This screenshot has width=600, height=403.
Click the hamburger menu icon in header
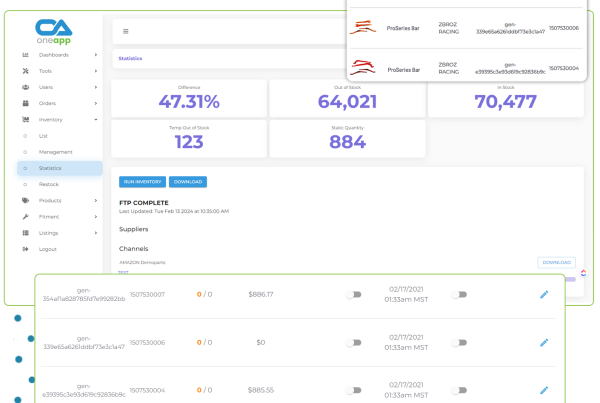(125, 31)
